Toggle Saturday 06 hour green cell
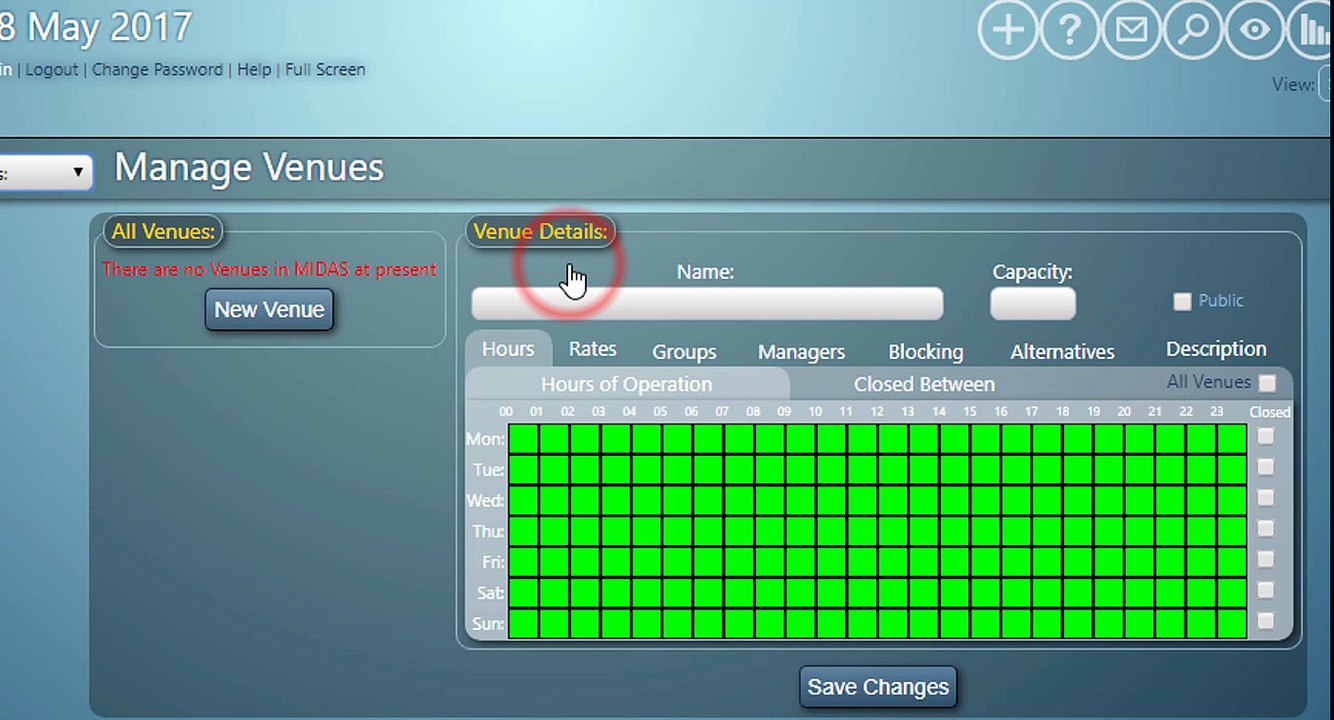This screenshot has width=1334, height=720. pyautogui.click(x=708, y=592)
